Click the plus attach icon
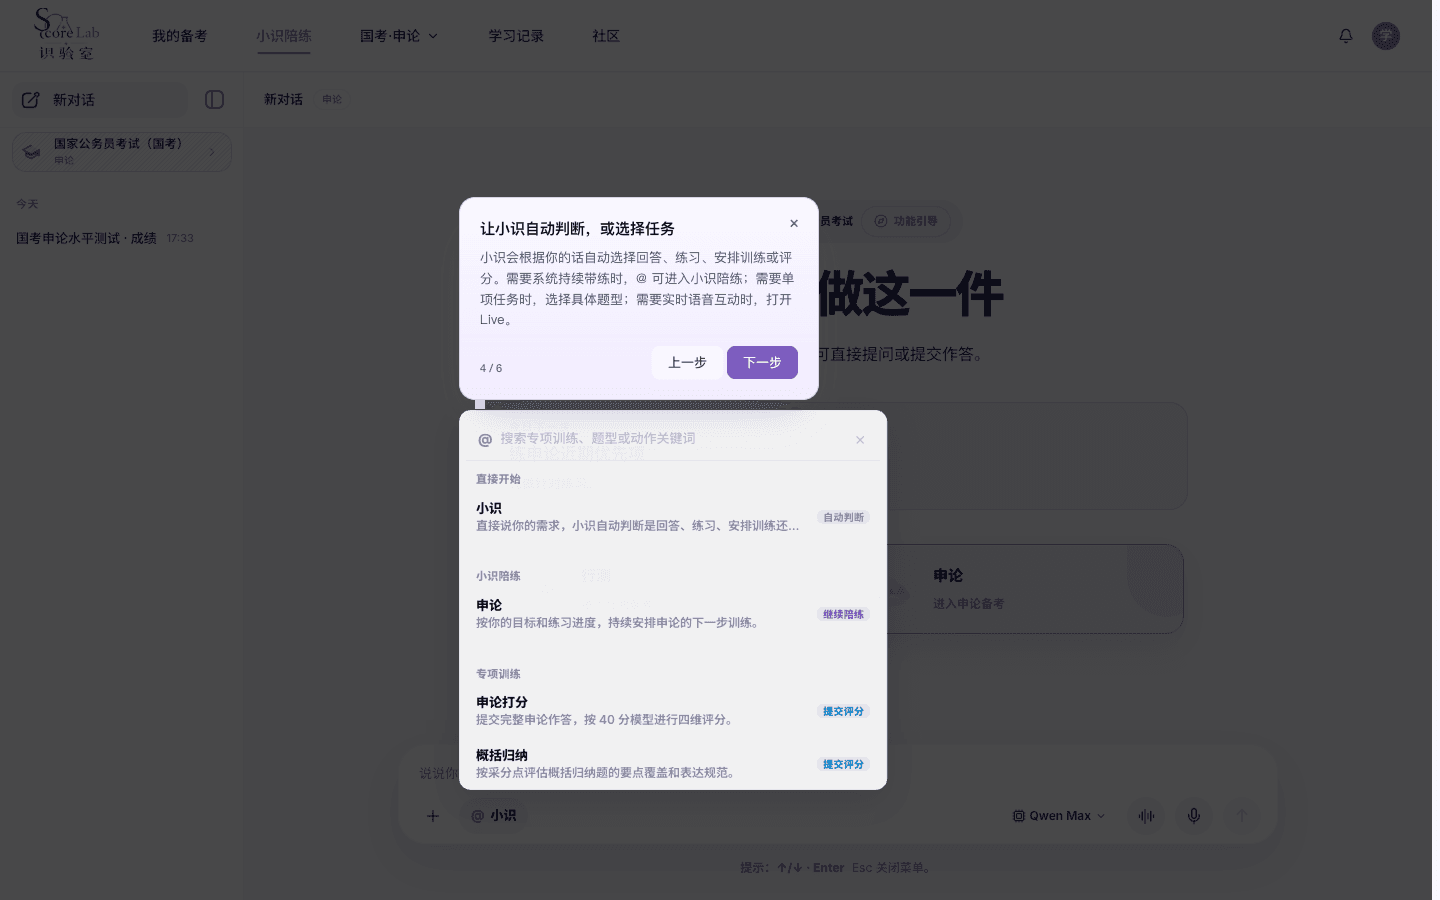 coord(433,816)
